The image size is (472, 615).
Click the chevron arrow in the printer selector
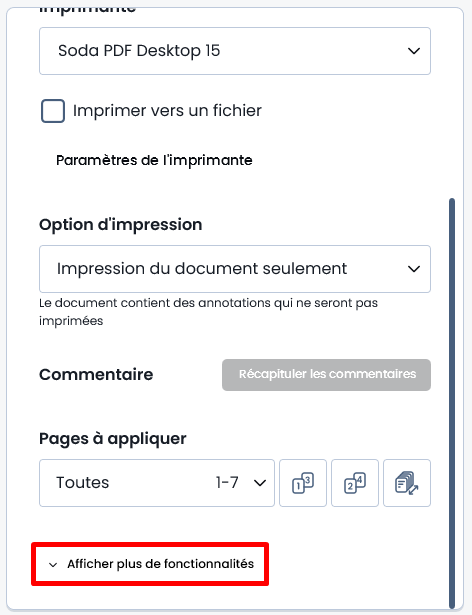coord(414,51)
